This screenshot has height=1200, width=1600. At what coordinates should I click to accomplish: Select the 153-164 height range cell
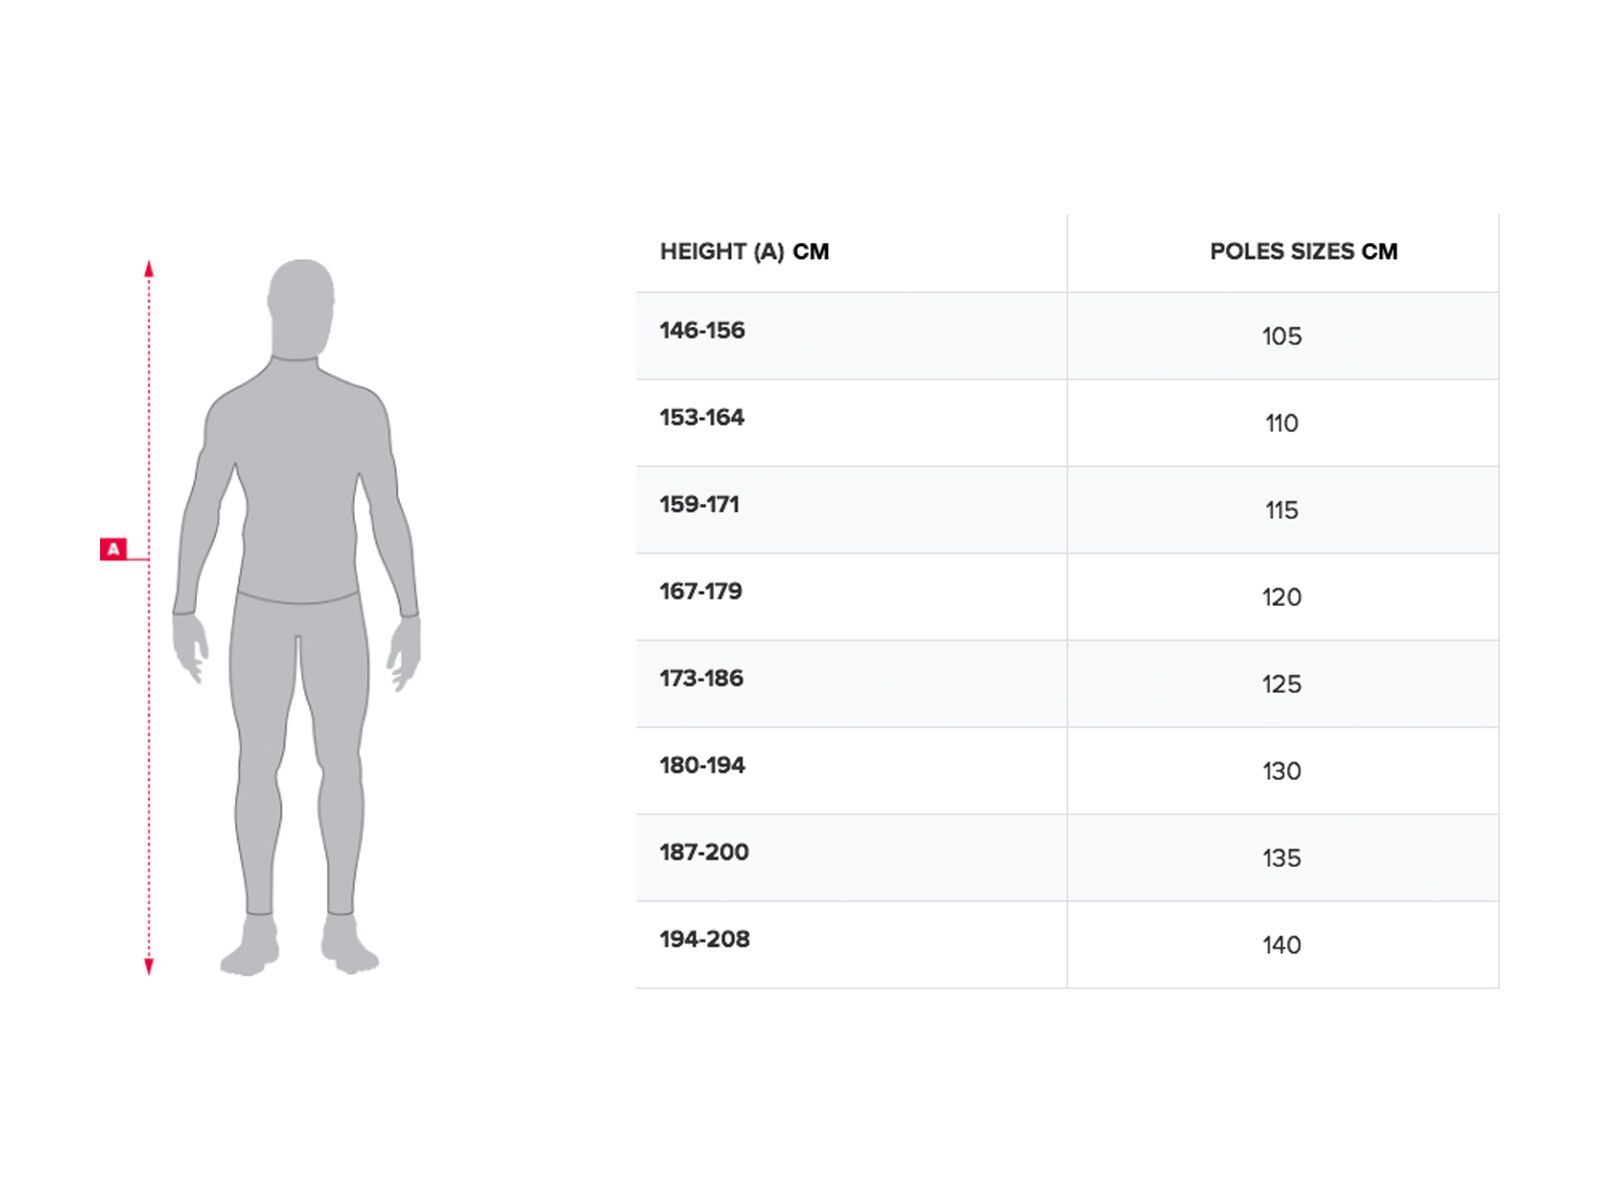pos(702,418)
